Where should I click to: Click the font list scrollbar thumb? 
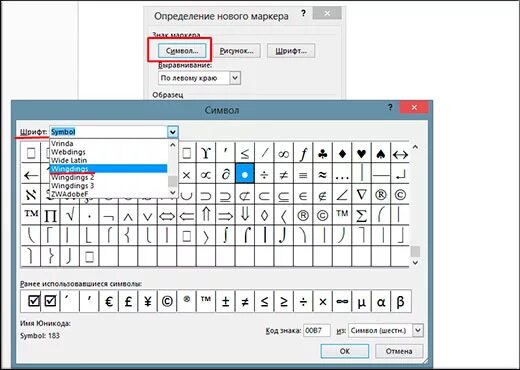(x=172, y=181)
